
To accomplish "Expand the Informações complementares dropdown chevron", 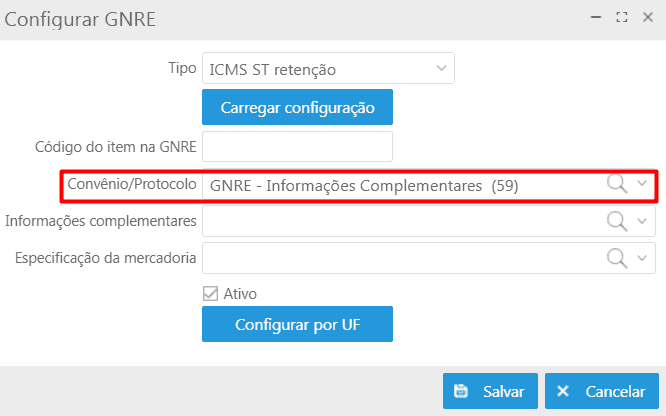I will click(x=642, y=221).
